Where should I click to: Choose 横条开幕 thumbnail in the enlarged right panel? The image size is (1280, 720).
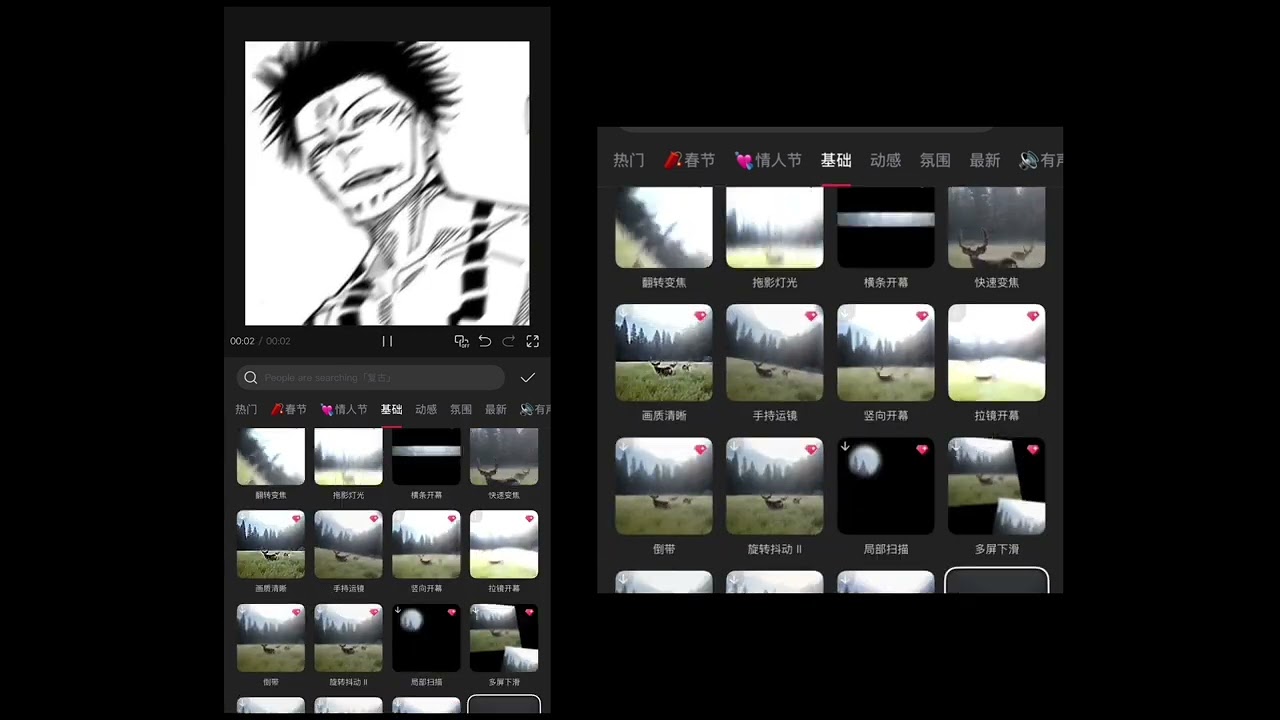click(x=886, y=228)
